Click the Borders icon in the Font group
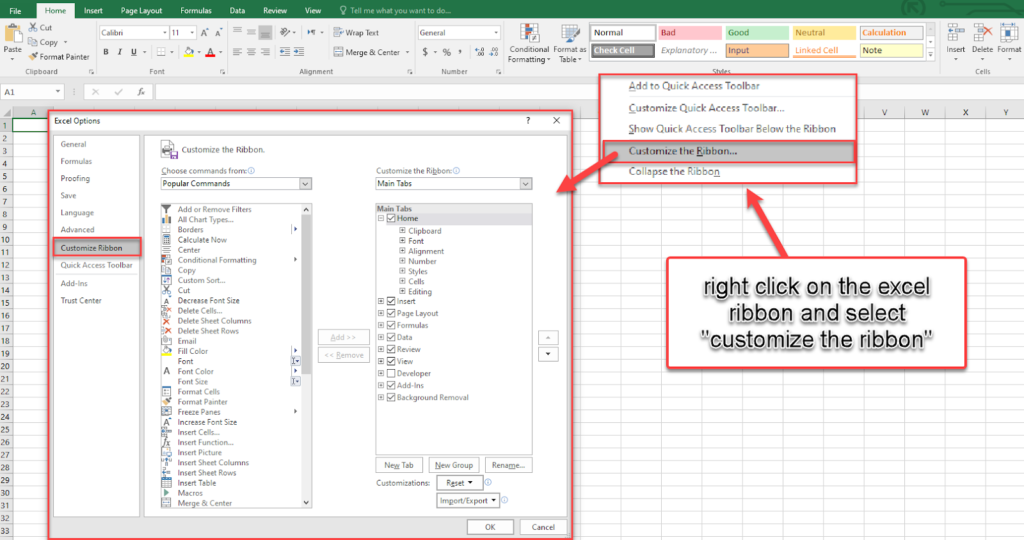This screenshot has width=1024, height=540. point(161,52)
